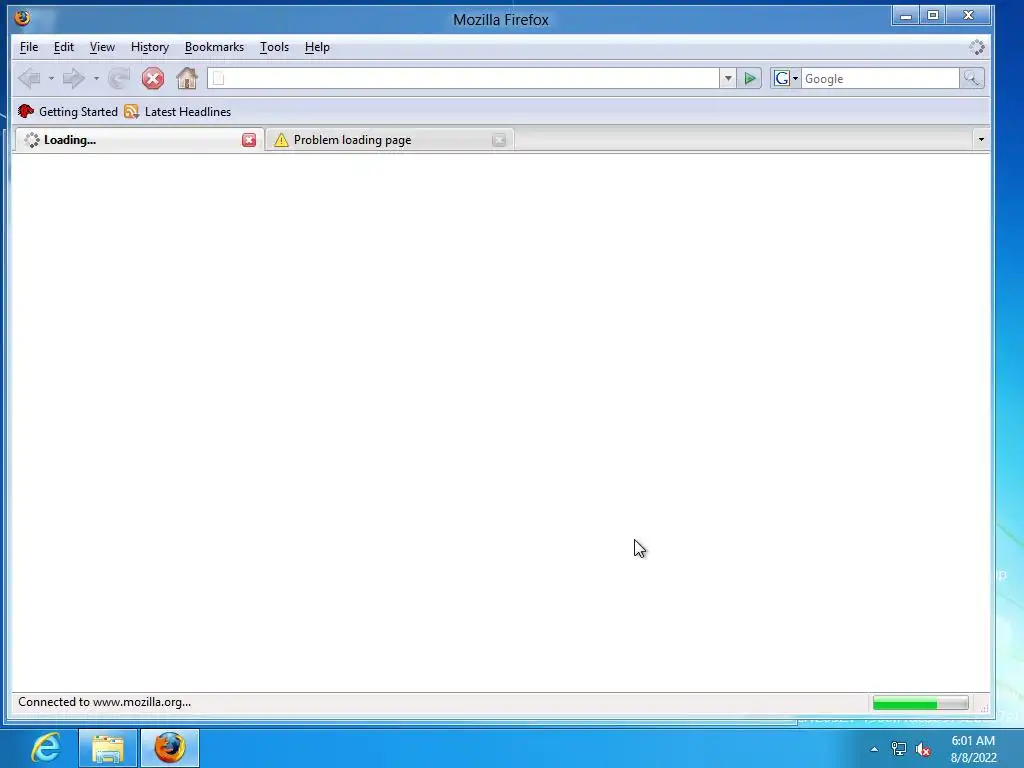
Task: Open the back history dropdown arrow
Action: coord(51,78)
